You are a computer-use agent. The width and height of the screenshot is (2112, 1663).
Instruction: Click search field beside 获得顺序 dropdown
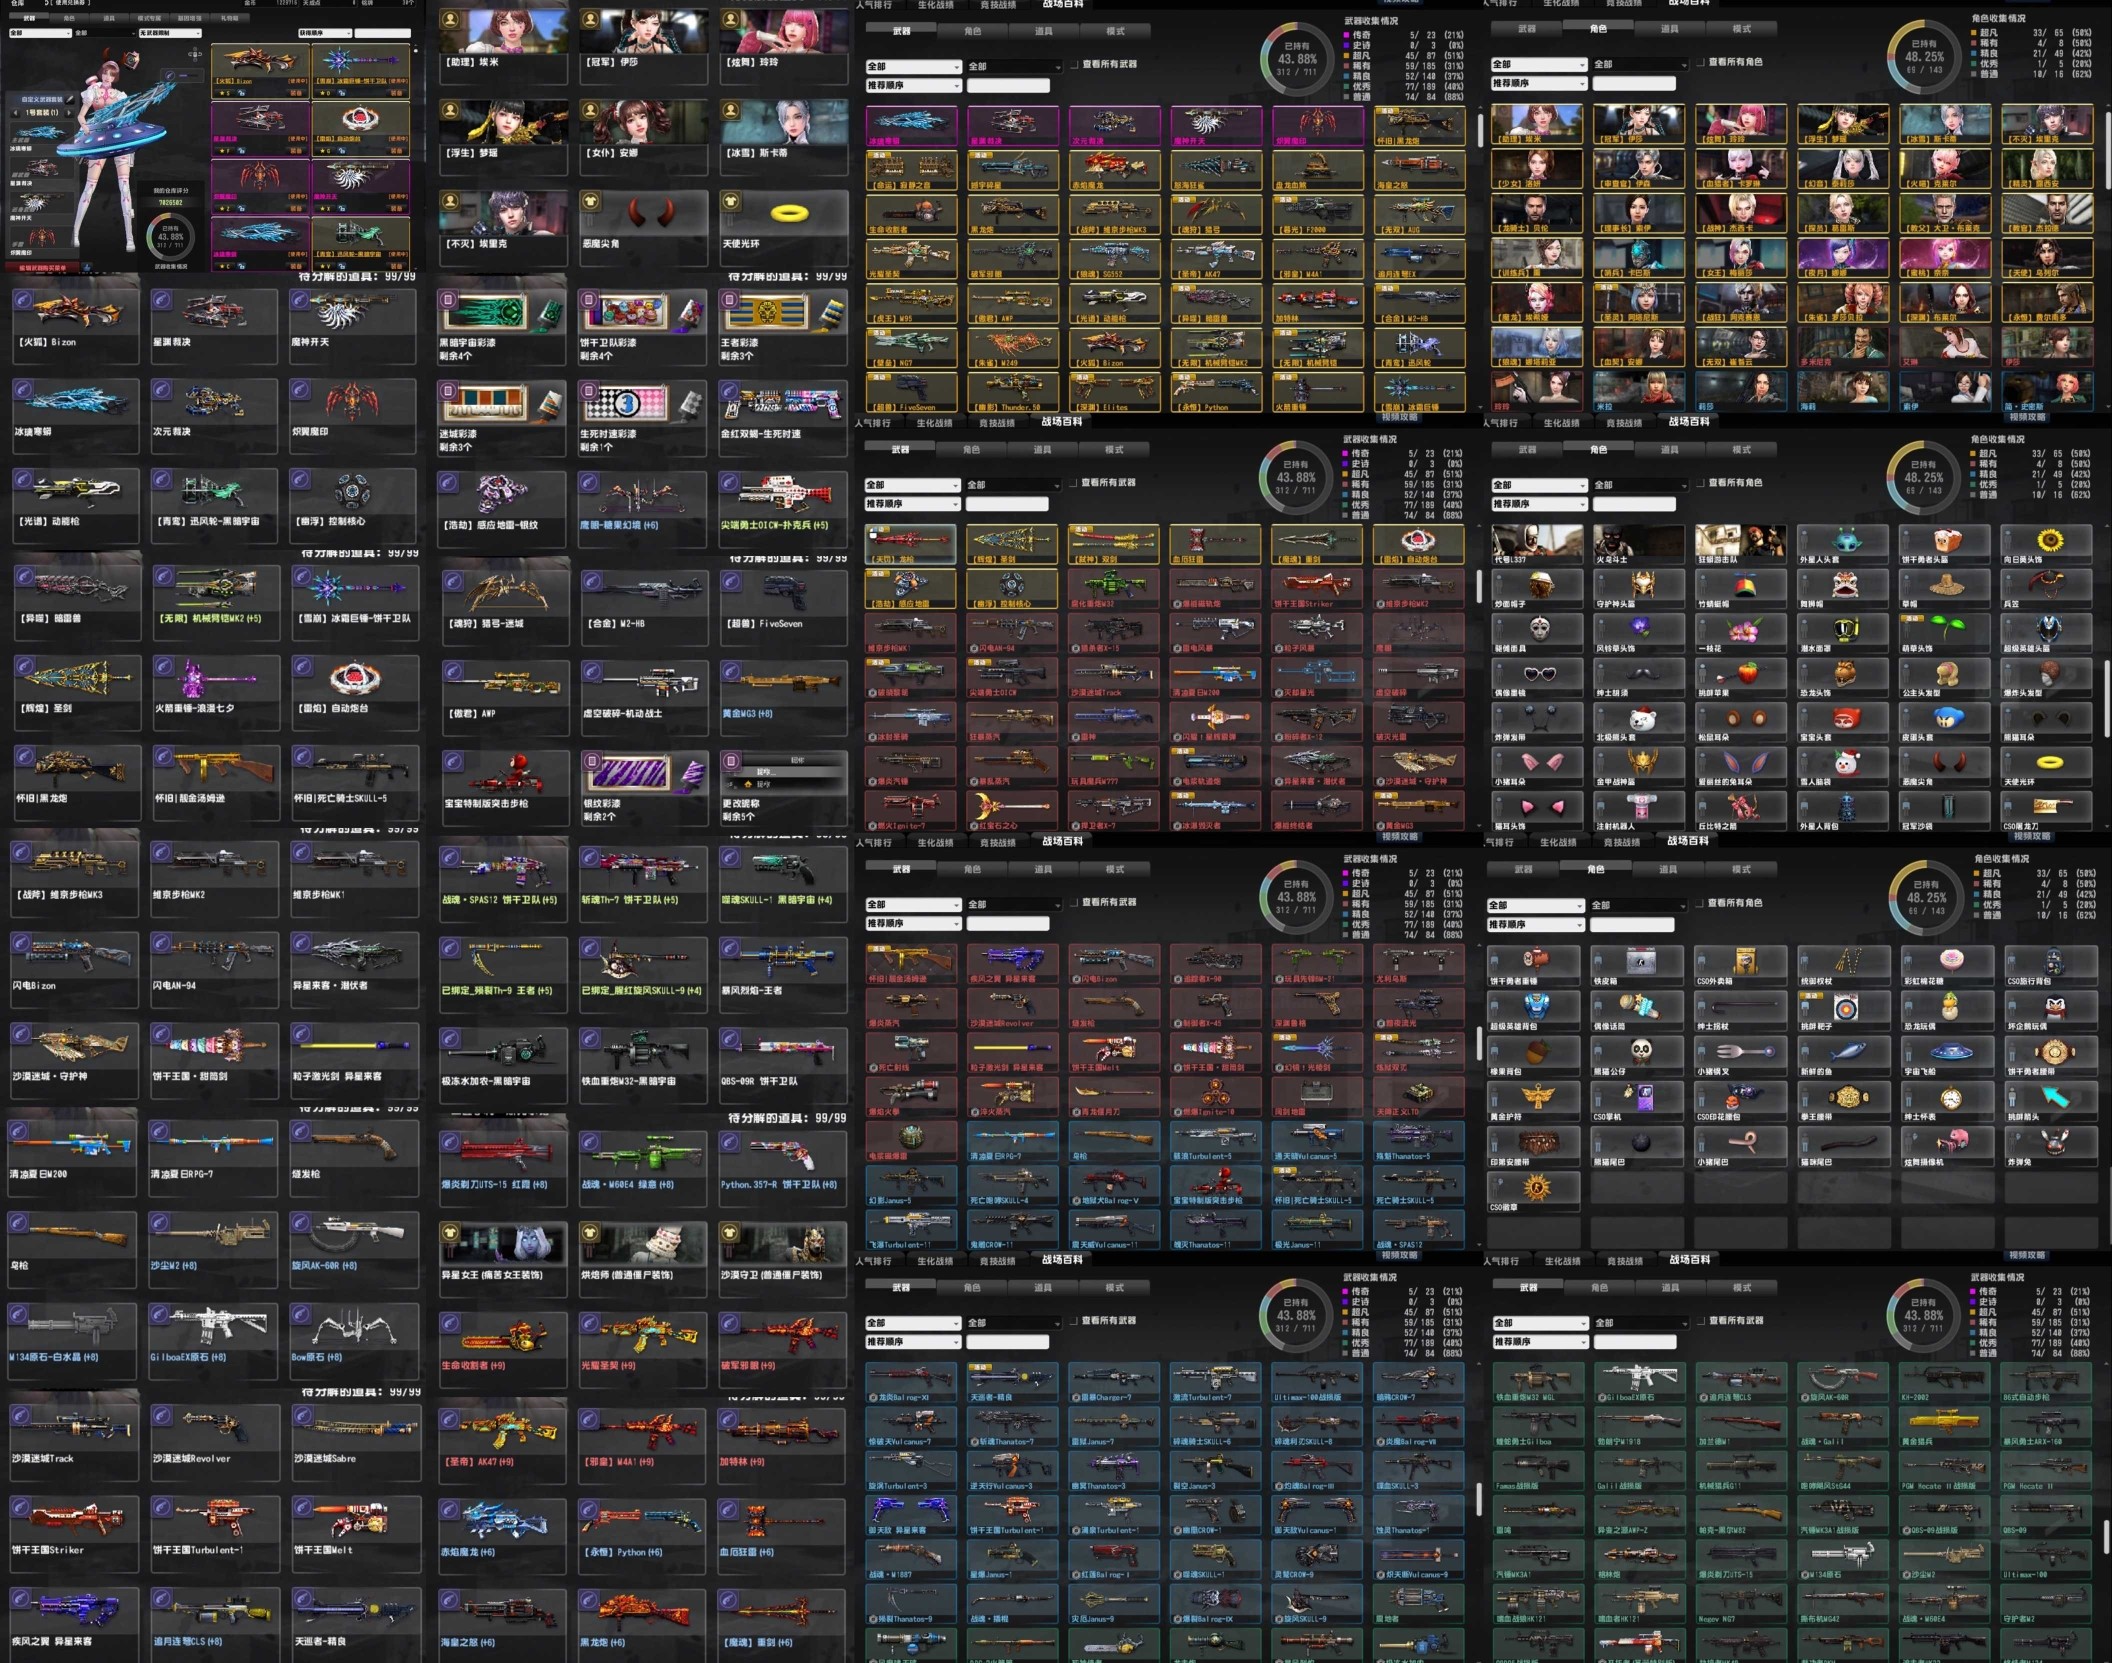coord(382,33)
